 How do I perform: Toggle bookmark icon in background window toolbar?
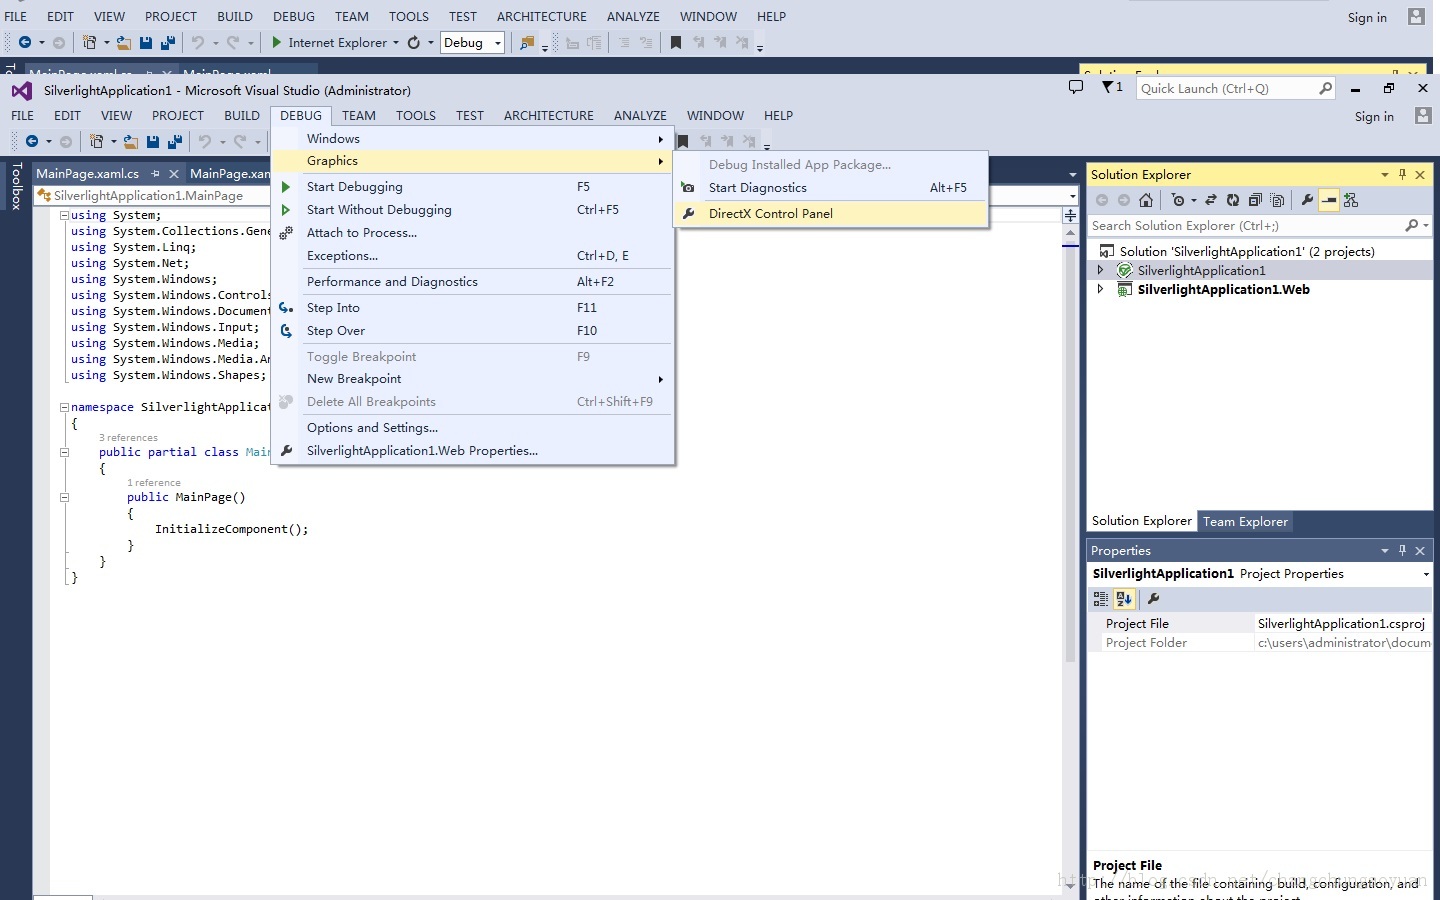click(676, 42)
